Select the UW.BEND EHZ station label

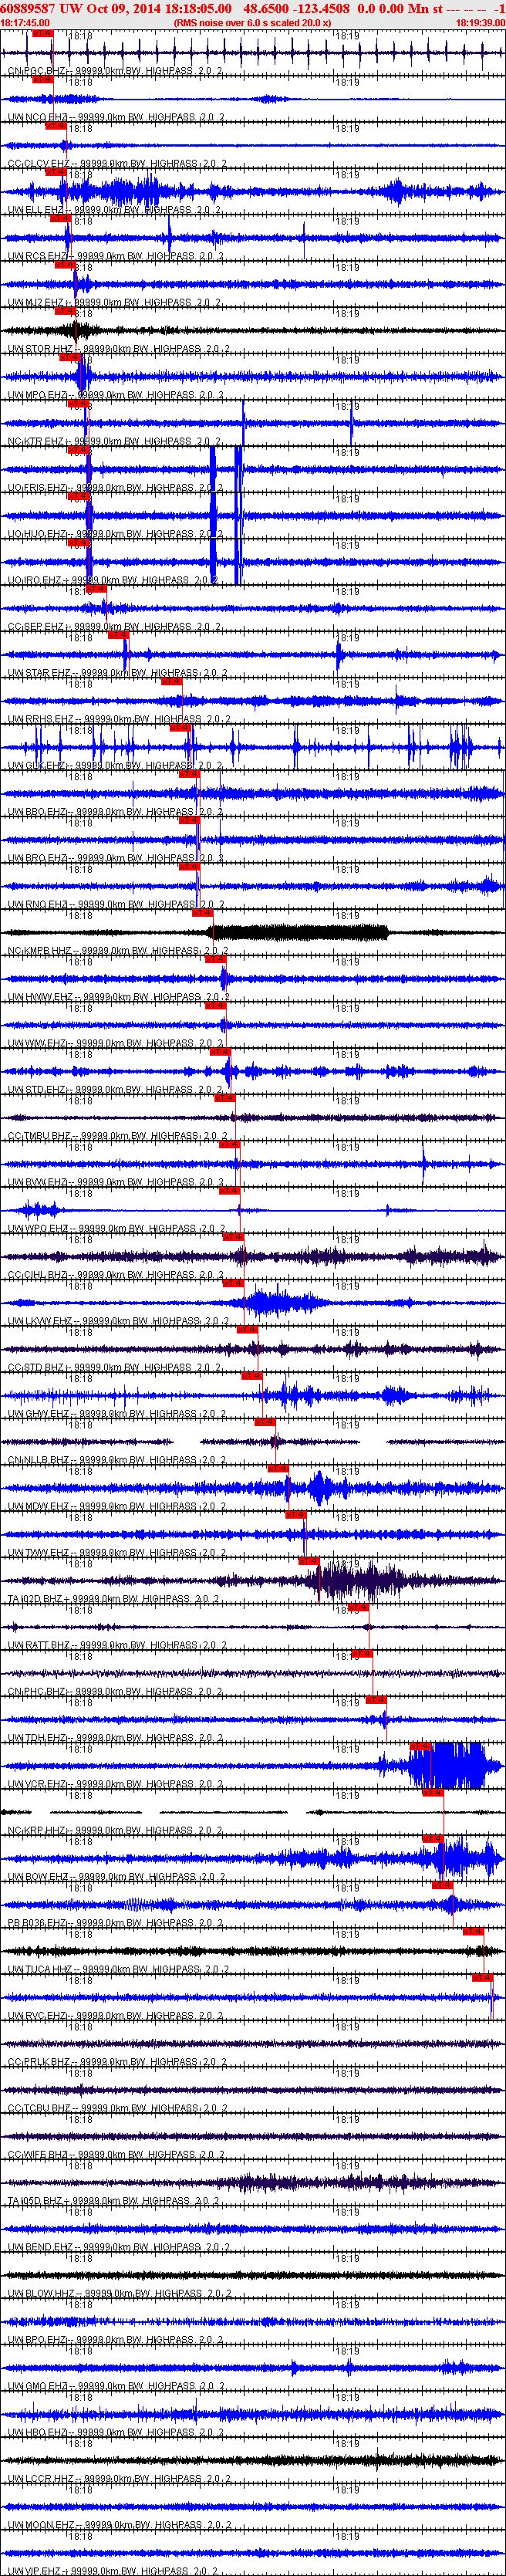(x=118, y=2246)
